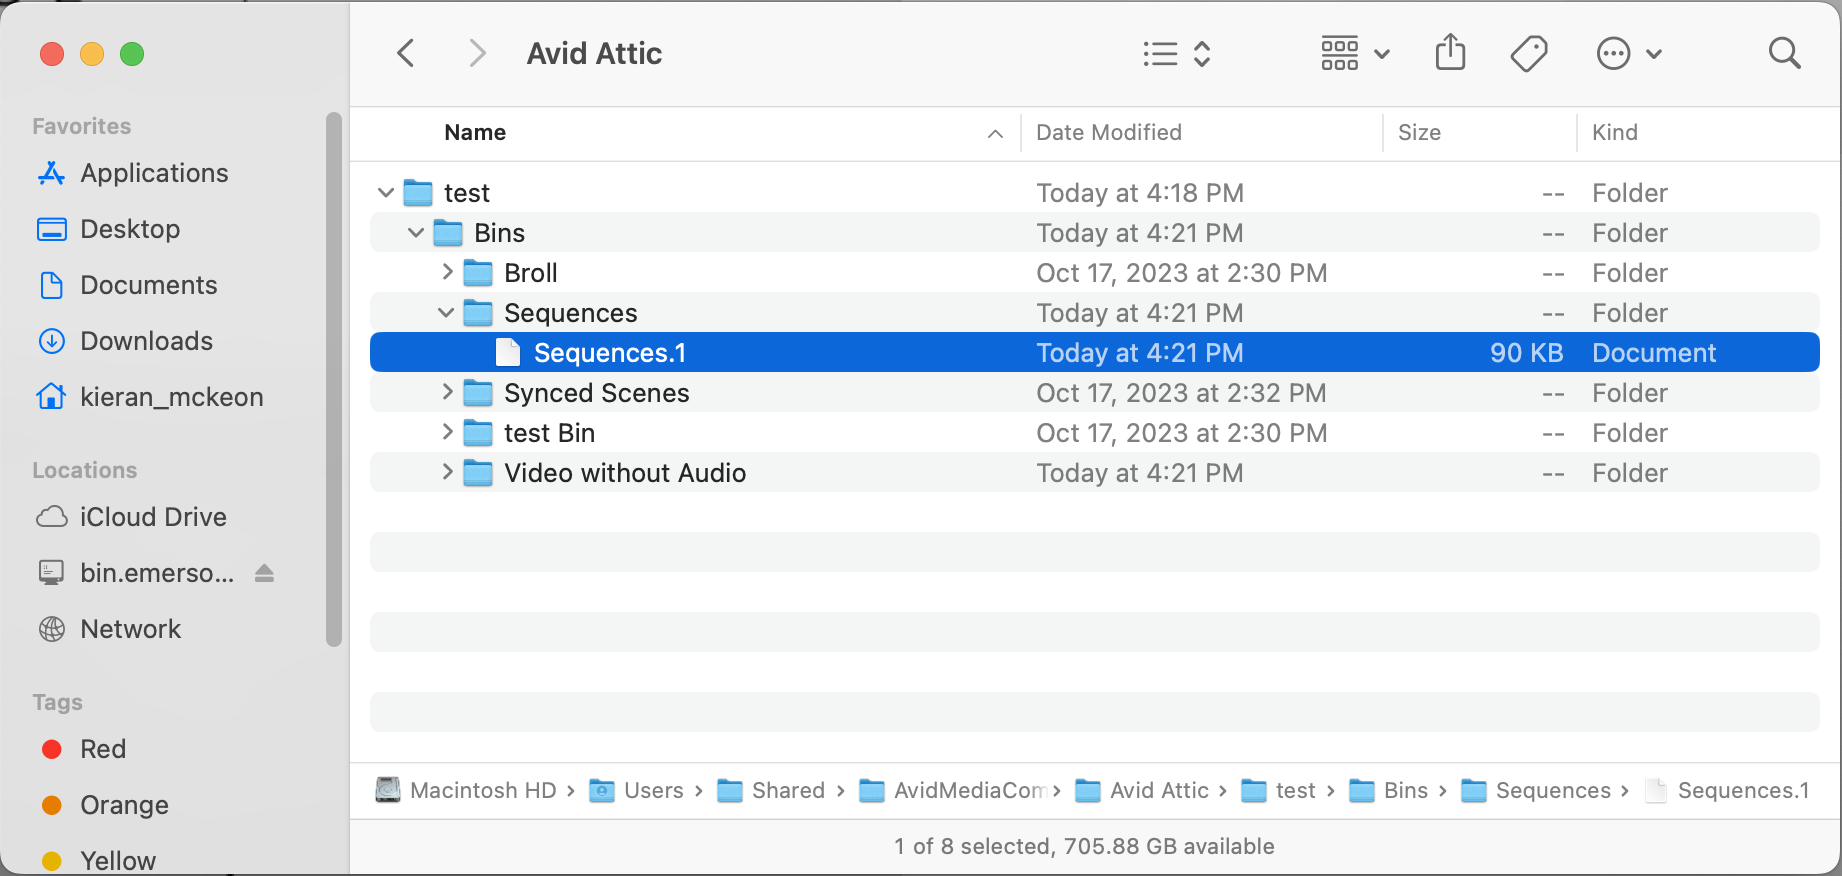Click the Downloads sidebar icon
The image size is (1842, 876).
click(52, 341)
